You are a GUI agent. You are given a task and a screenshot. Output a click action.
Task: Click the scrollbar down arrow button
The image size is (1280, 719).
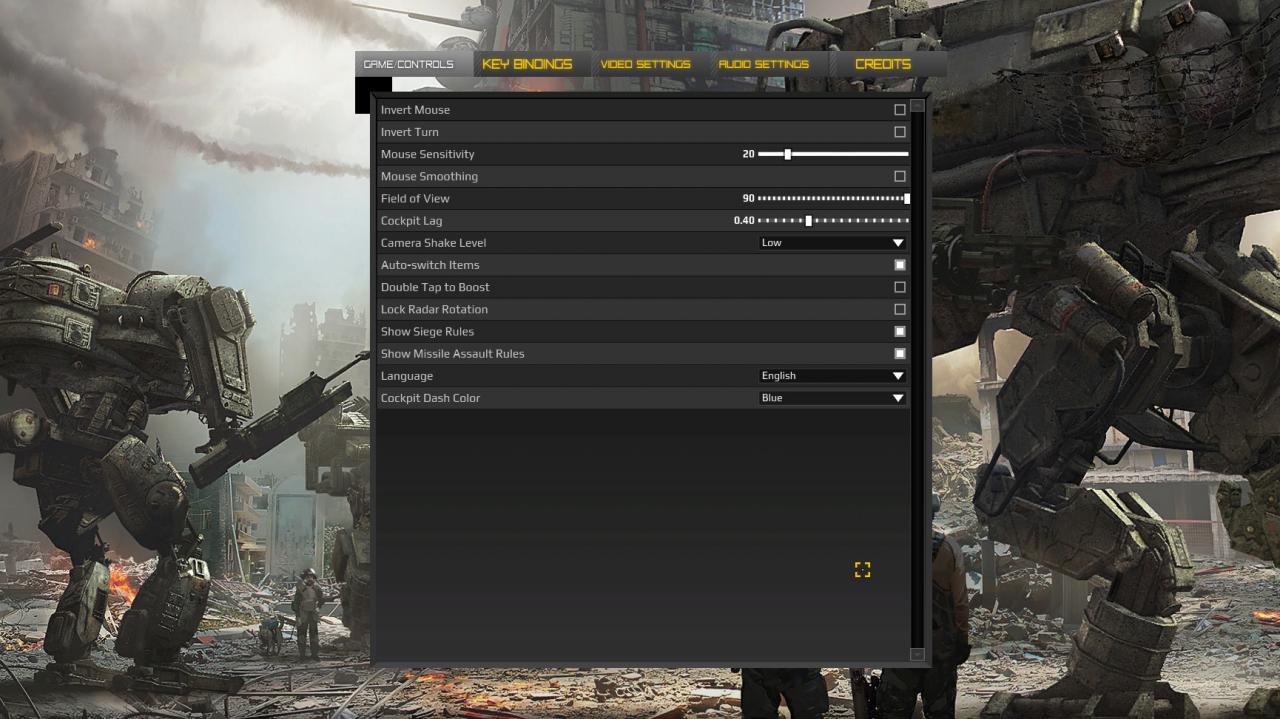[917, 654]
